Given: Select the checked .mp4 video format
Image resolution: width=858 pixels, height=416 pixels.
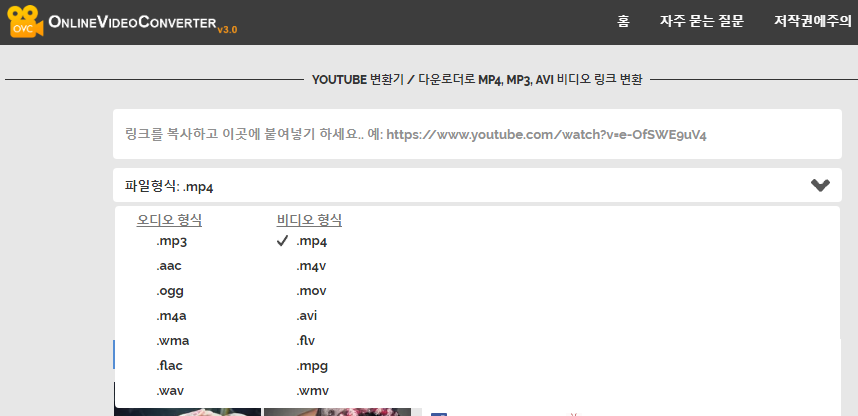Looking at the screenshot, I should [311, 241].
